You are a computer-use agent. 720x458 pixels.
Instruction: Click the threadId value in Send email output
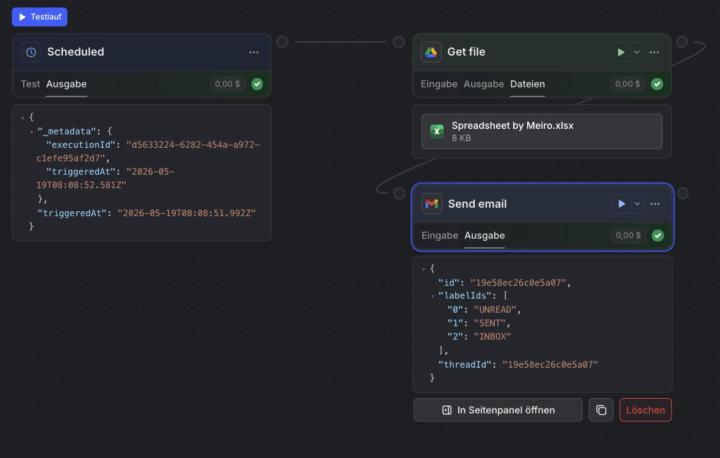point(550,365)
